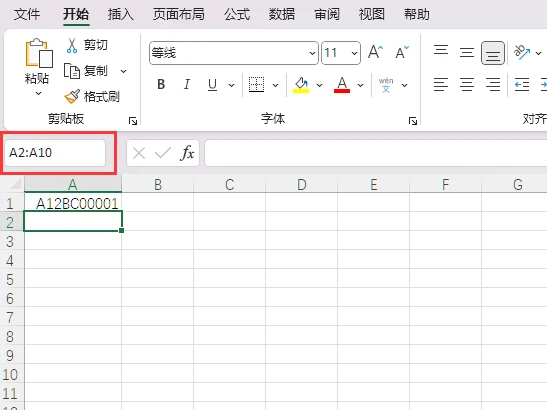Open the font size dropdown showing 11
Viewport: 547px width, 410px height.
341,53
